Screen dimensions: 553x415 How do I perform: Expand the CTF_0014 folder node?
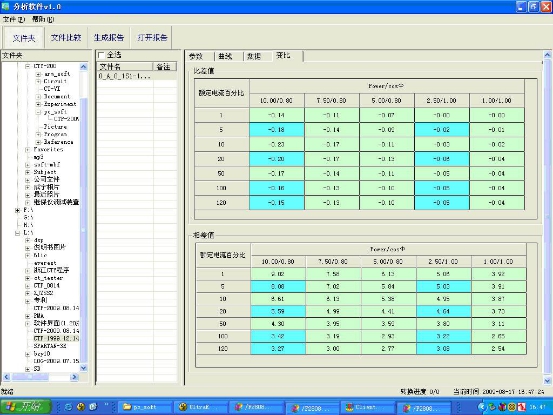(x=28, y=286)
